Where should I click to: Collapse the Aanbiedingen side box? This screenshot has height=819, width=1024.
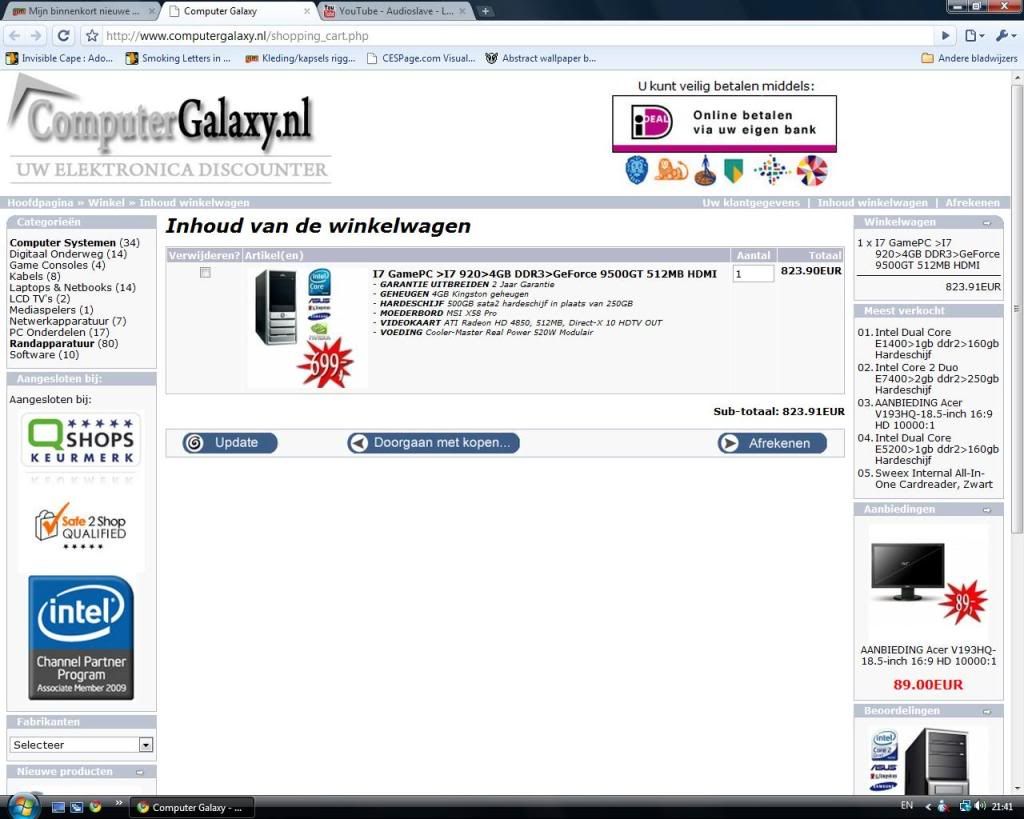[x=987, y=509]
